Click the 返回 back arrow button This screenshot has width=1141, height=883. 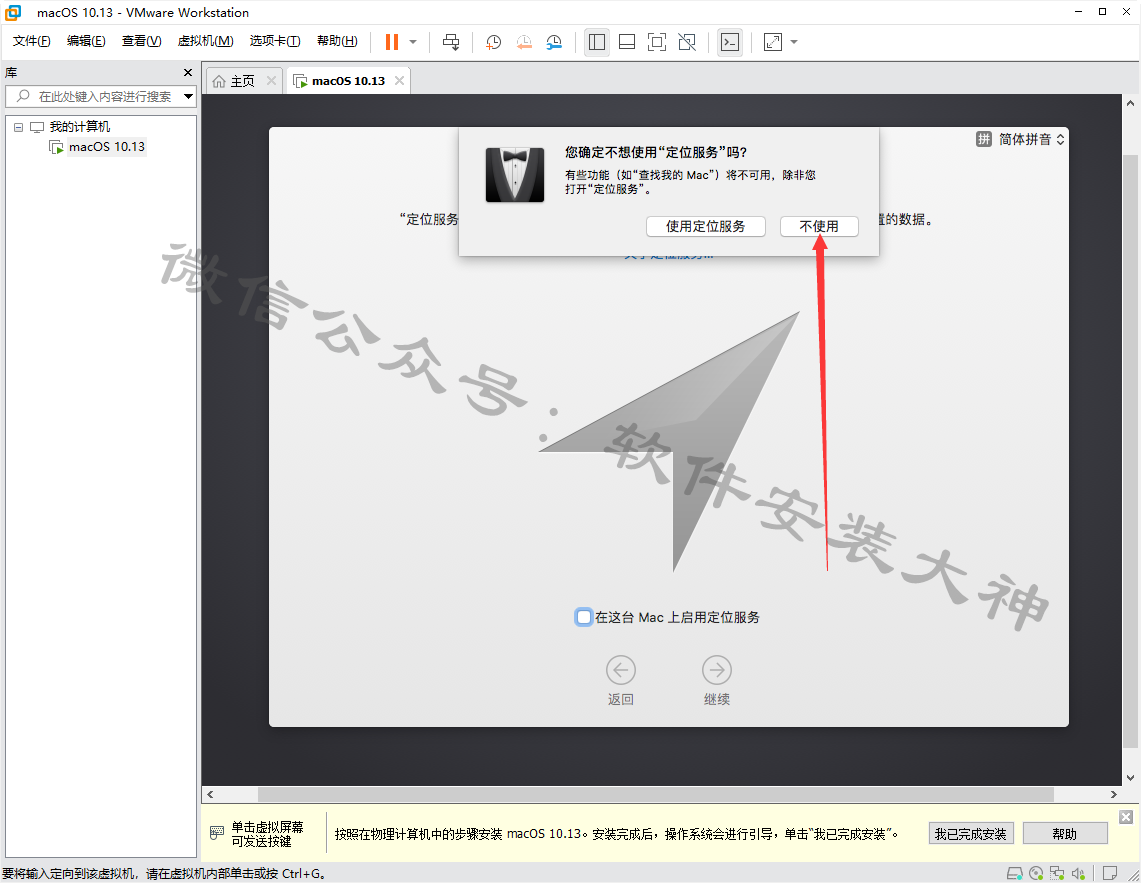coord(621,670)
